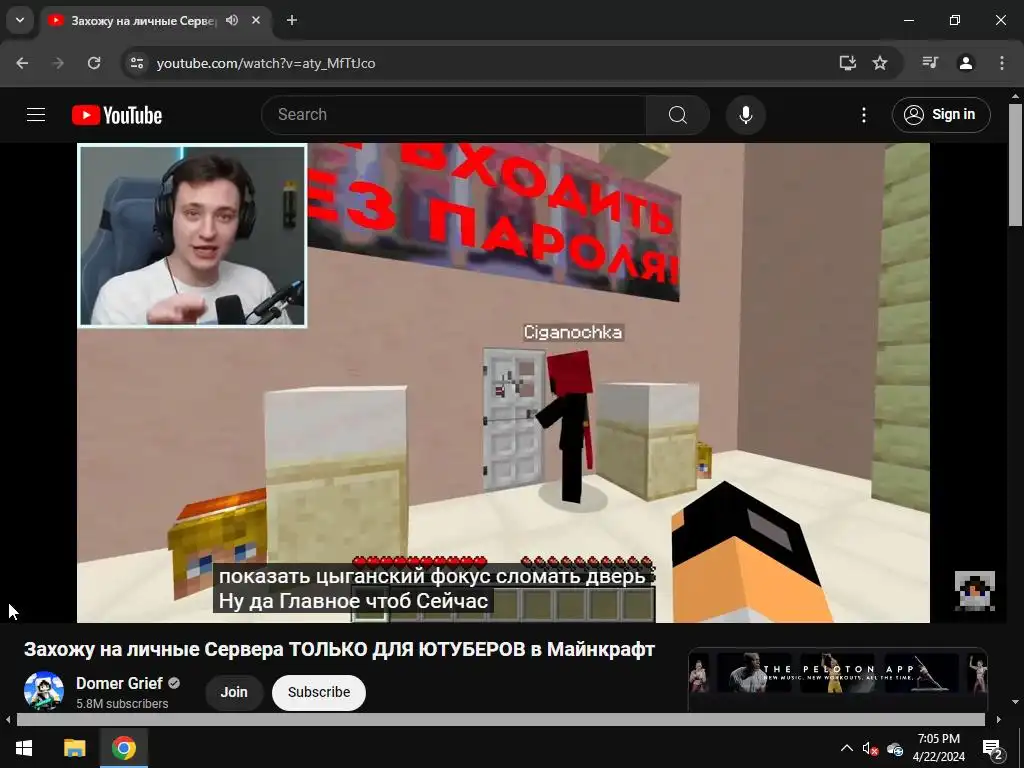Open the YouTube guide hamburger menu
This screenshot has width=1024, height=768.
(x=36, y=115)
